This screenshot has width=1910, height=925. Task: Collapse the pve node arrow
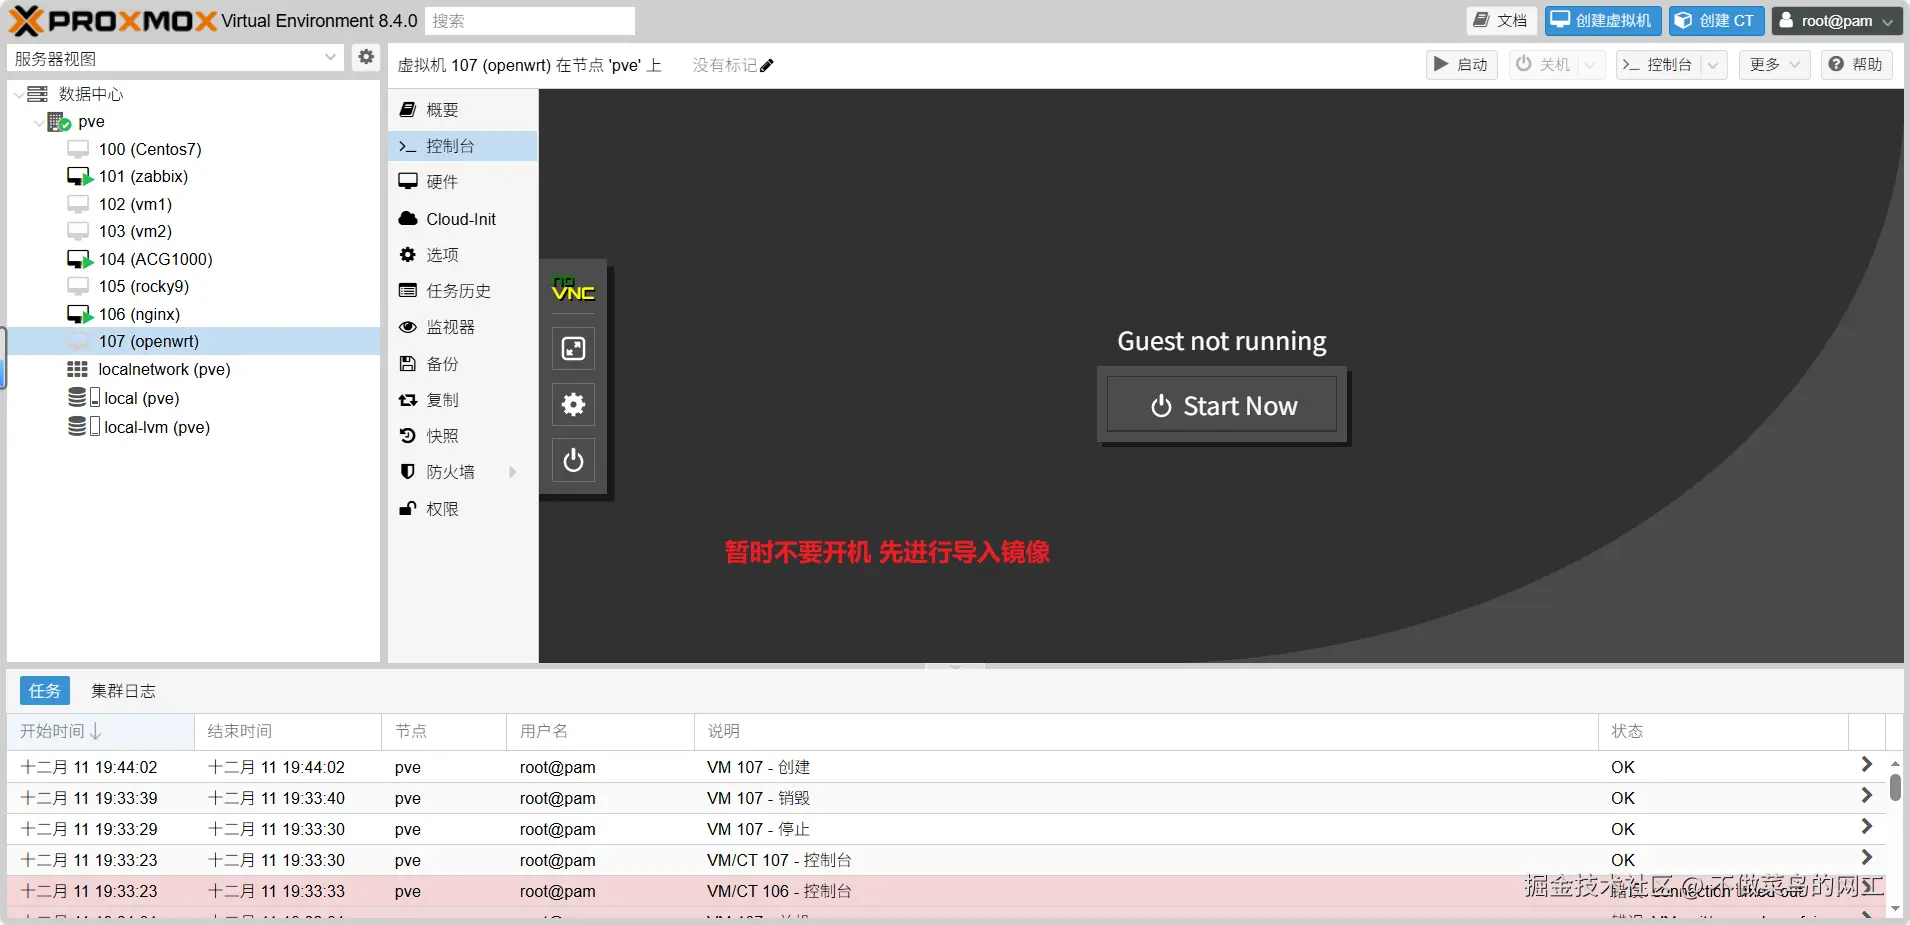point(39,122)
